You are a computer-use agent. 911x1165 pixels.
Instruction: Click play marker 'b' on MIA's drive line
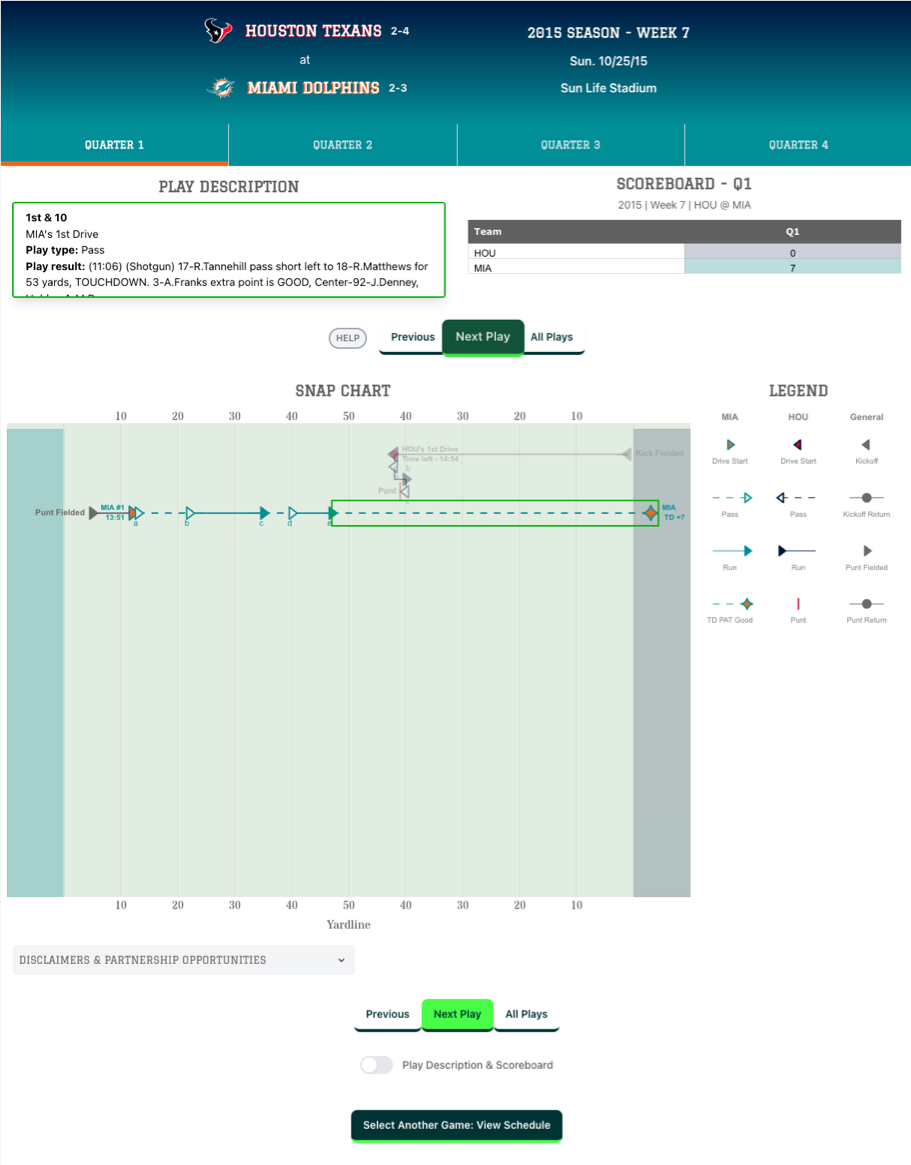[x=190, y=513]
